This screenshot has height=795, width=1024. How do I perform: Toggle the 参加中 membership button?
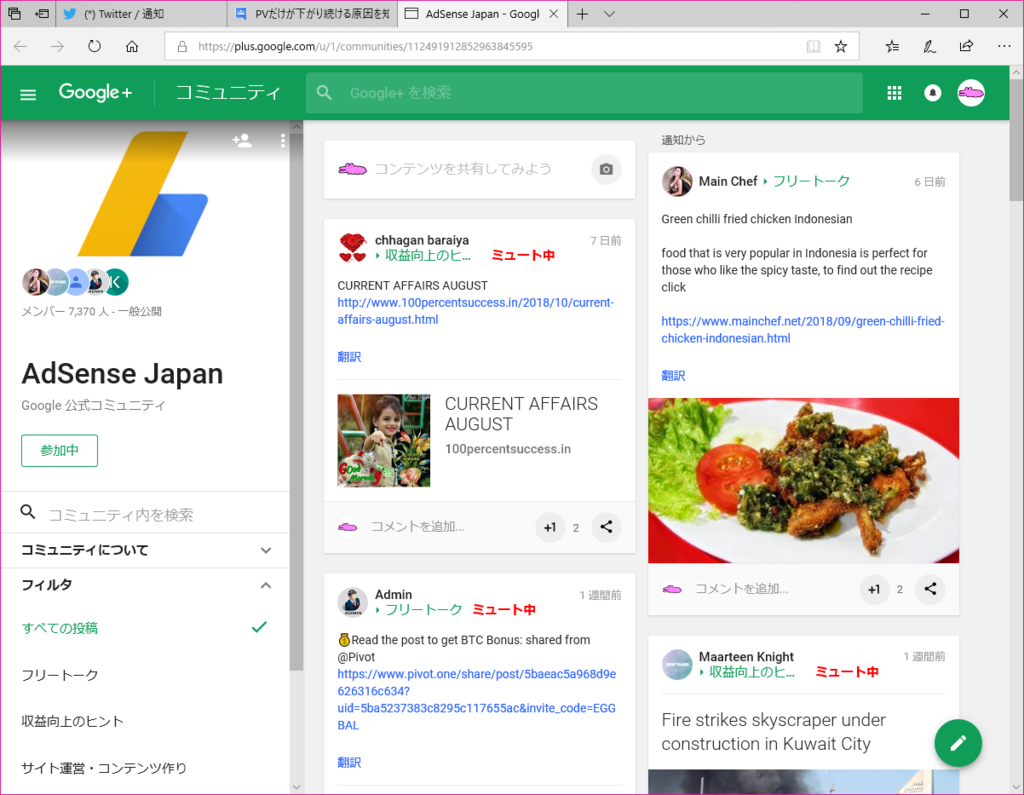(x=59, y=451)
